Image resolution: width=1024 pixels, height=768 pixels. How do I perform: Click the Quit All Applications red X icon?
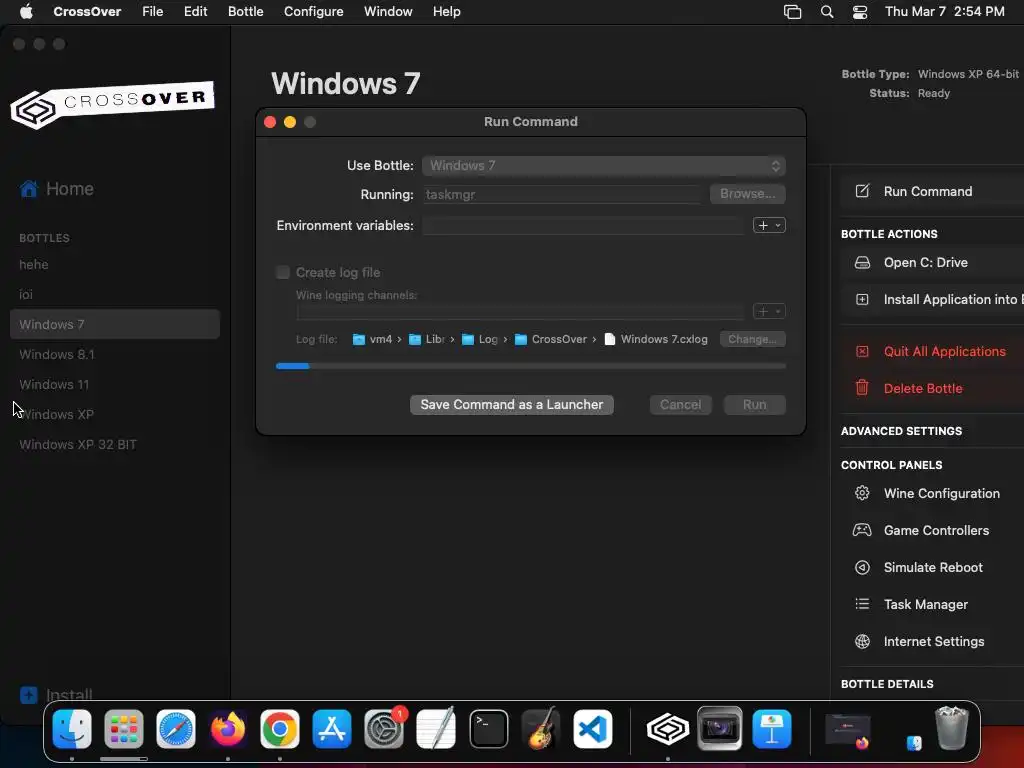coord(862,351)
